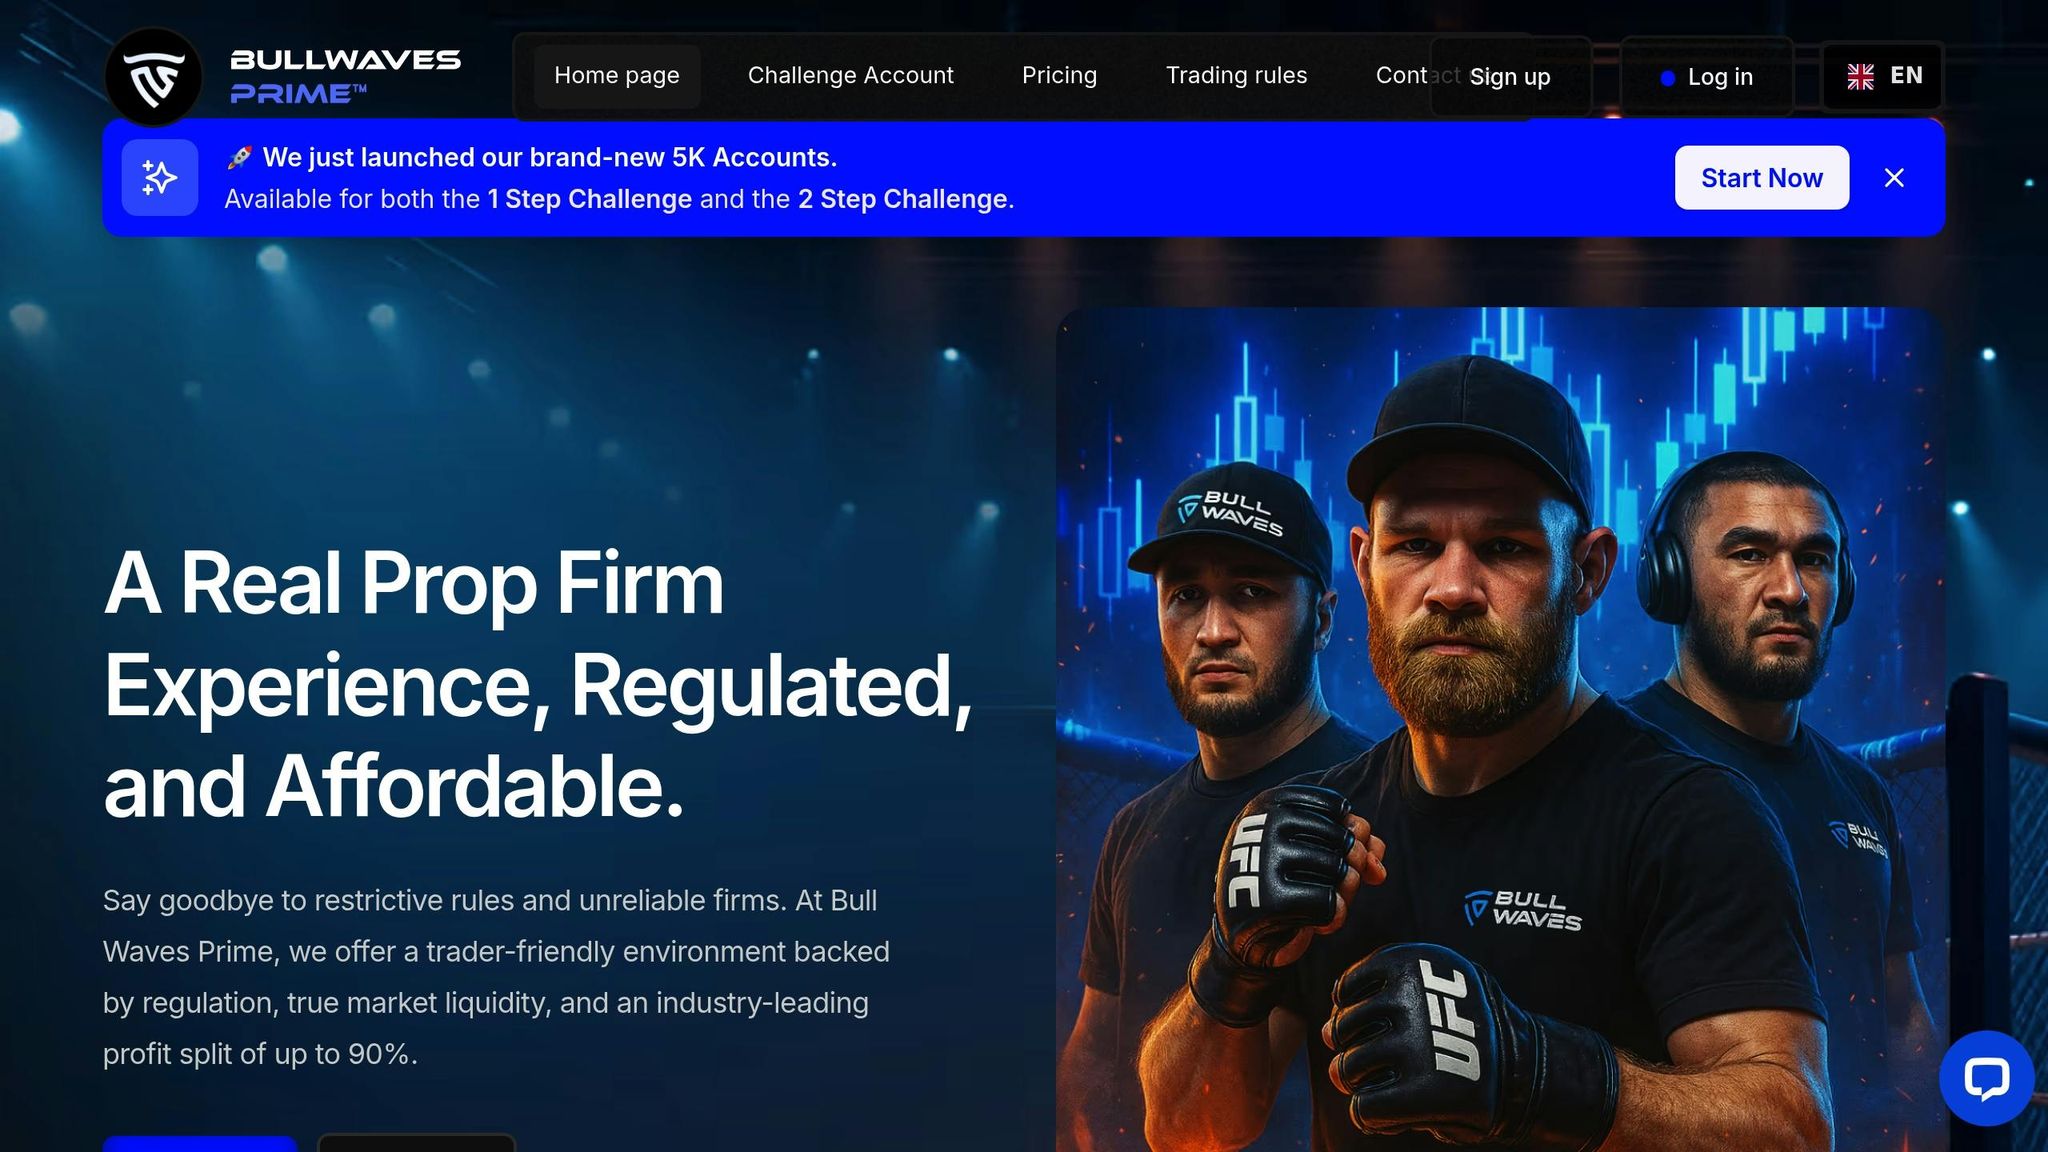2048x1152 pixels.
Task: Follow the 1 Step Challenge link
Action: 589,199
